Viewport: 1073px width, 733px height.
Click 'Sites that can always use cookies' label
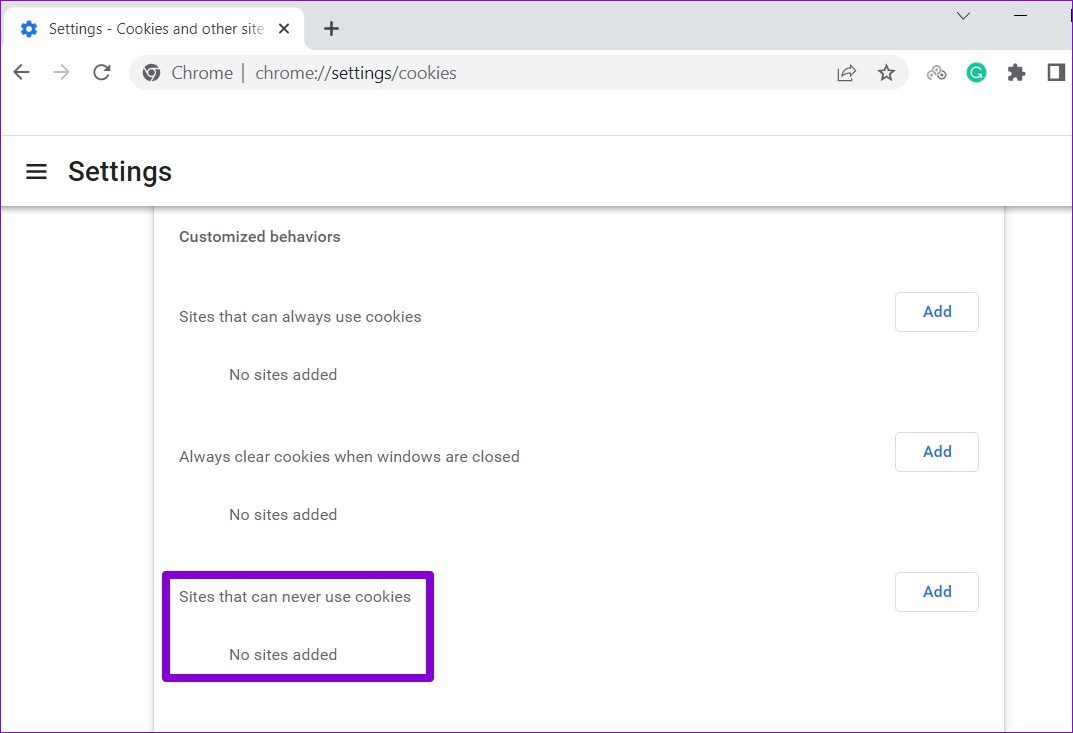[x=300, y=317]
